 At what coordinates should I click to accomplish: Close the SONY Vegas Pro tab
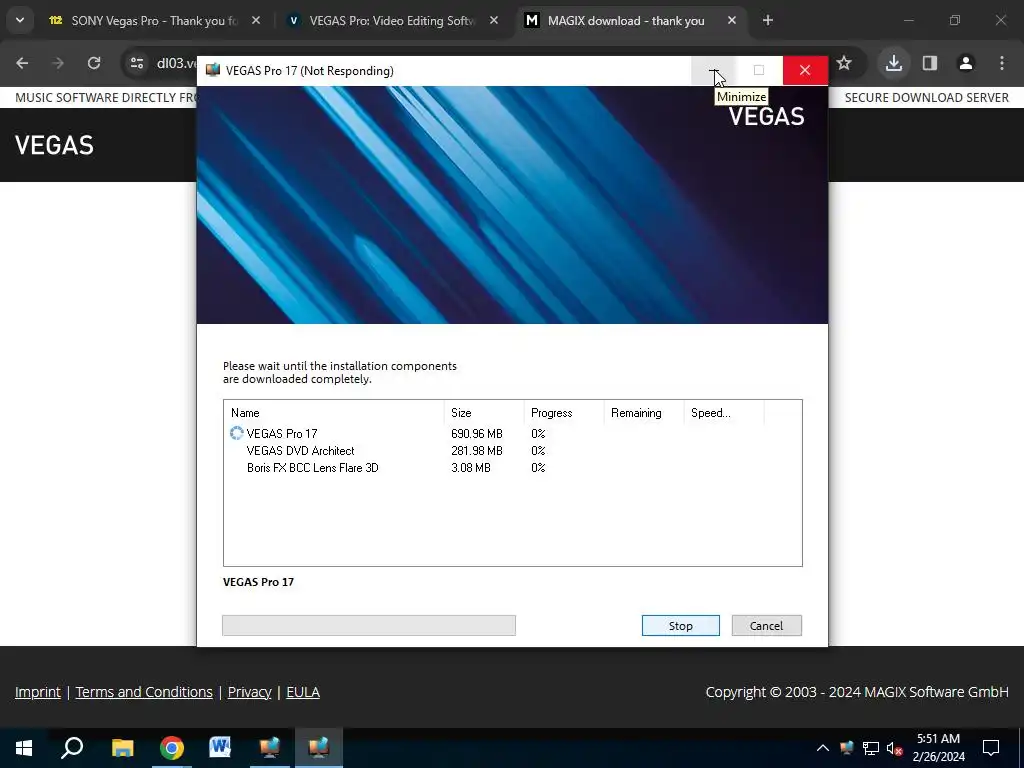256,21
